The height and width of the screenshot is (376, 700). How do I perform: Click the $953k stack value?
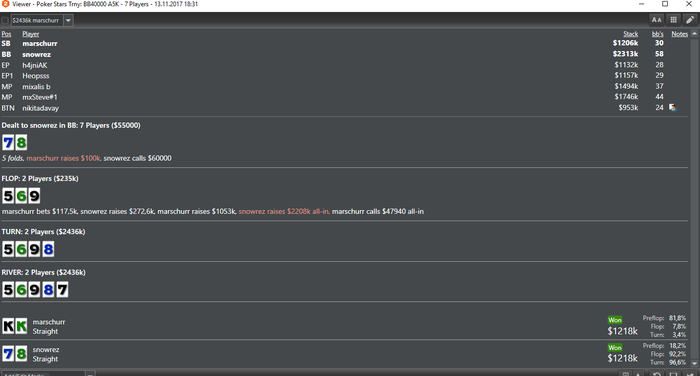click(628, 108)
